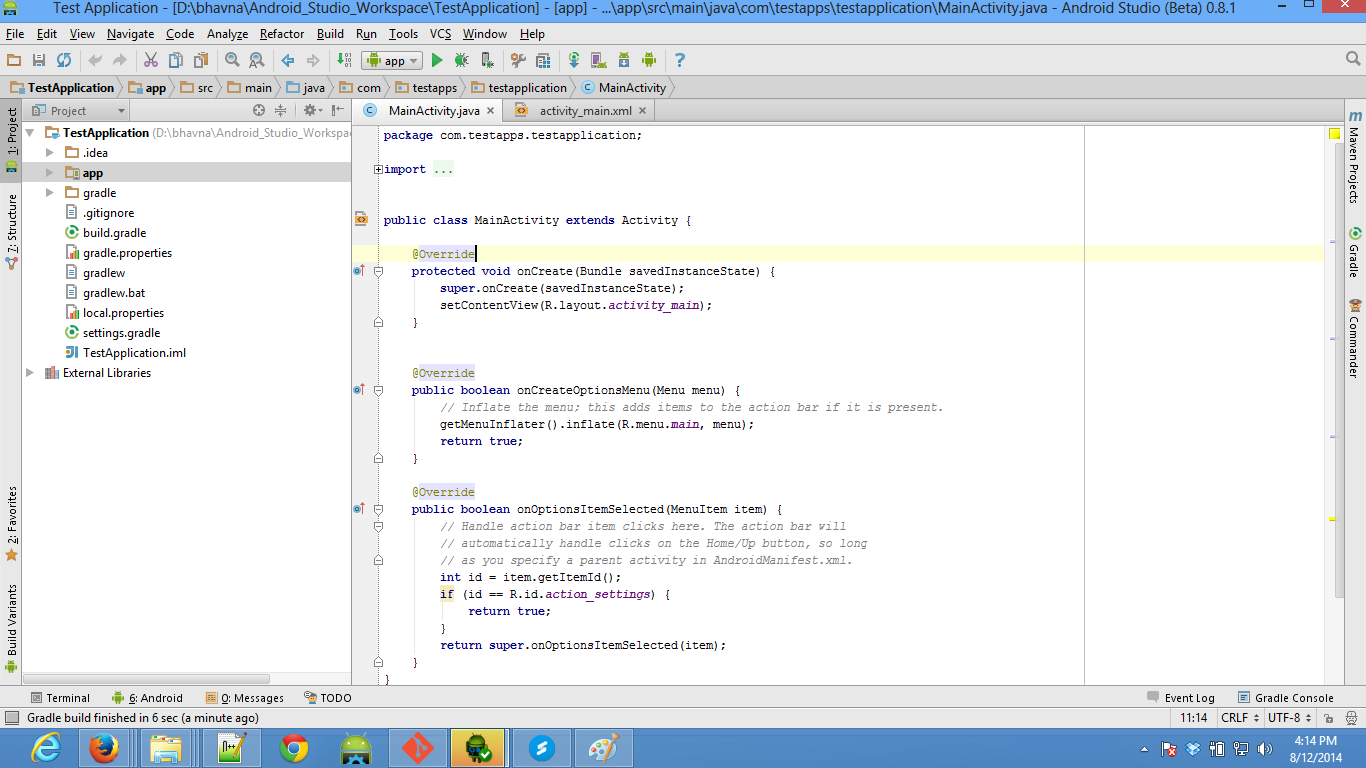Open the Navigate menu
Viewport: 1366px width, 768px height.
click(x=130, y=34)
